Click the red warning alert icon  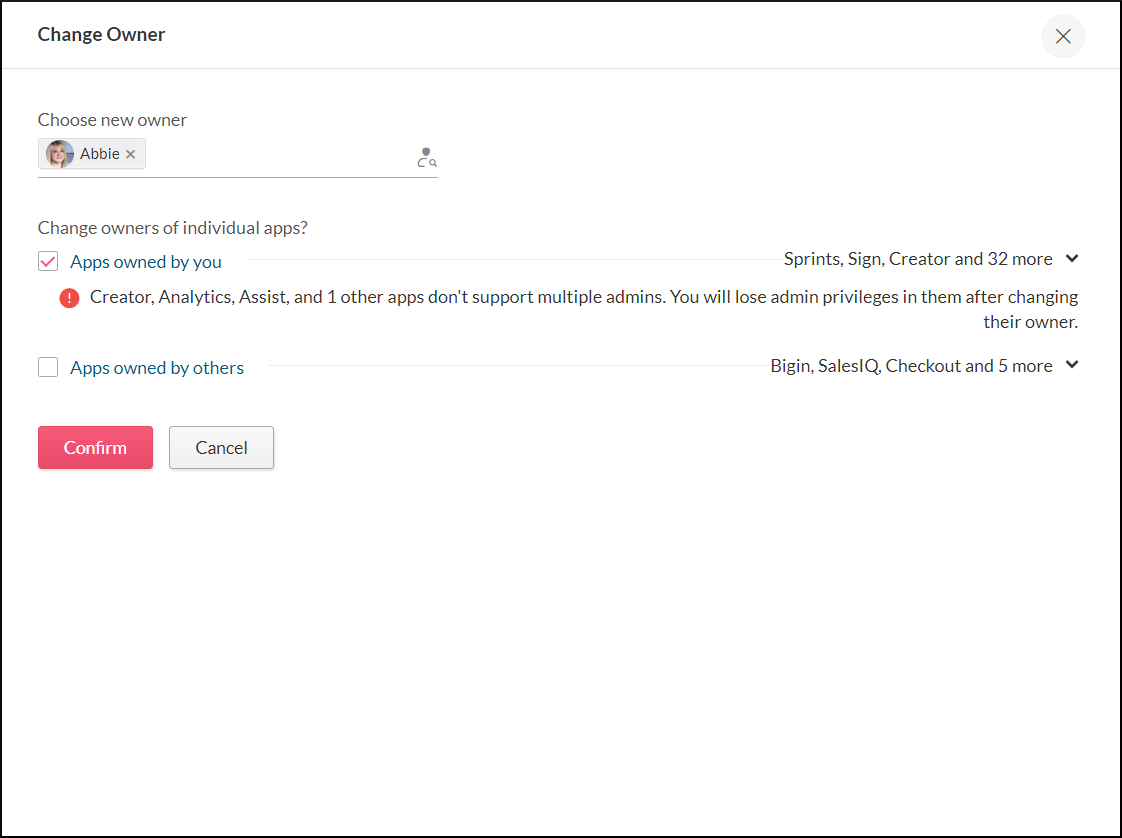[x=69, y=298]
